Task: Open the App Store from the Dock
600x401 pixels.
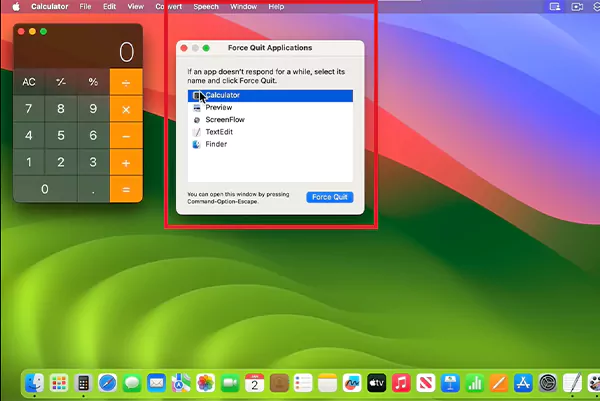Action: pos(523,383)
